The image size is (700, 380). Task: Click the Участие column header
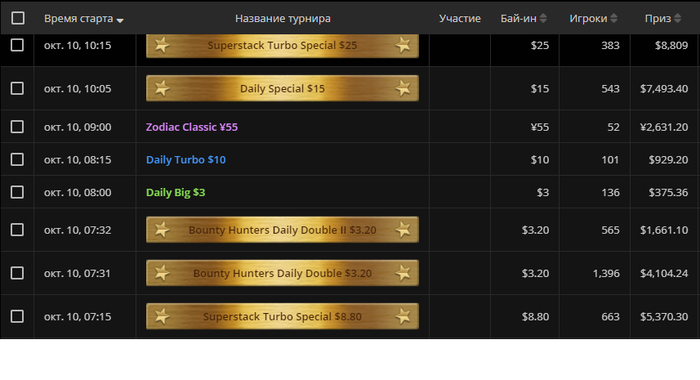click(x=460, y=18)
